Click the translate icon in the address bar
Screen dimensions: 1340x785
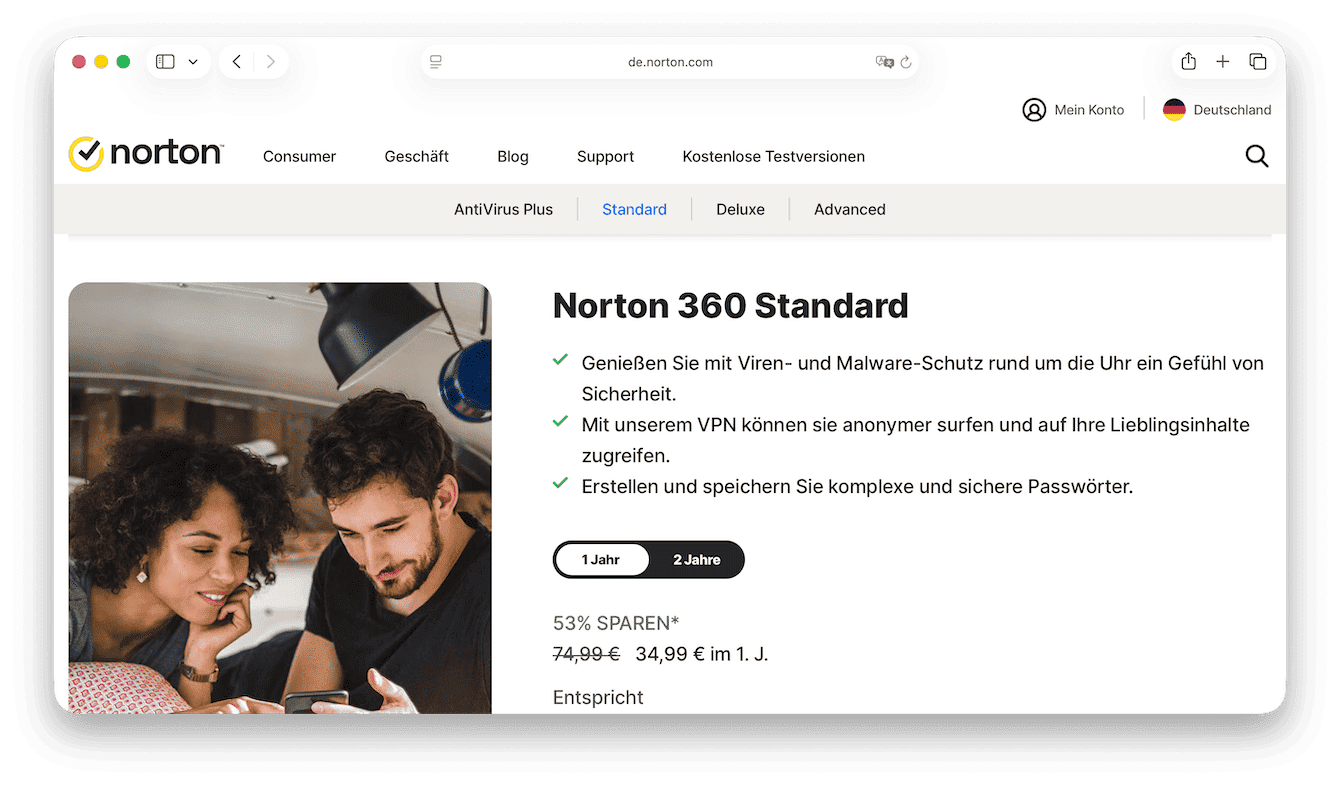884,62
